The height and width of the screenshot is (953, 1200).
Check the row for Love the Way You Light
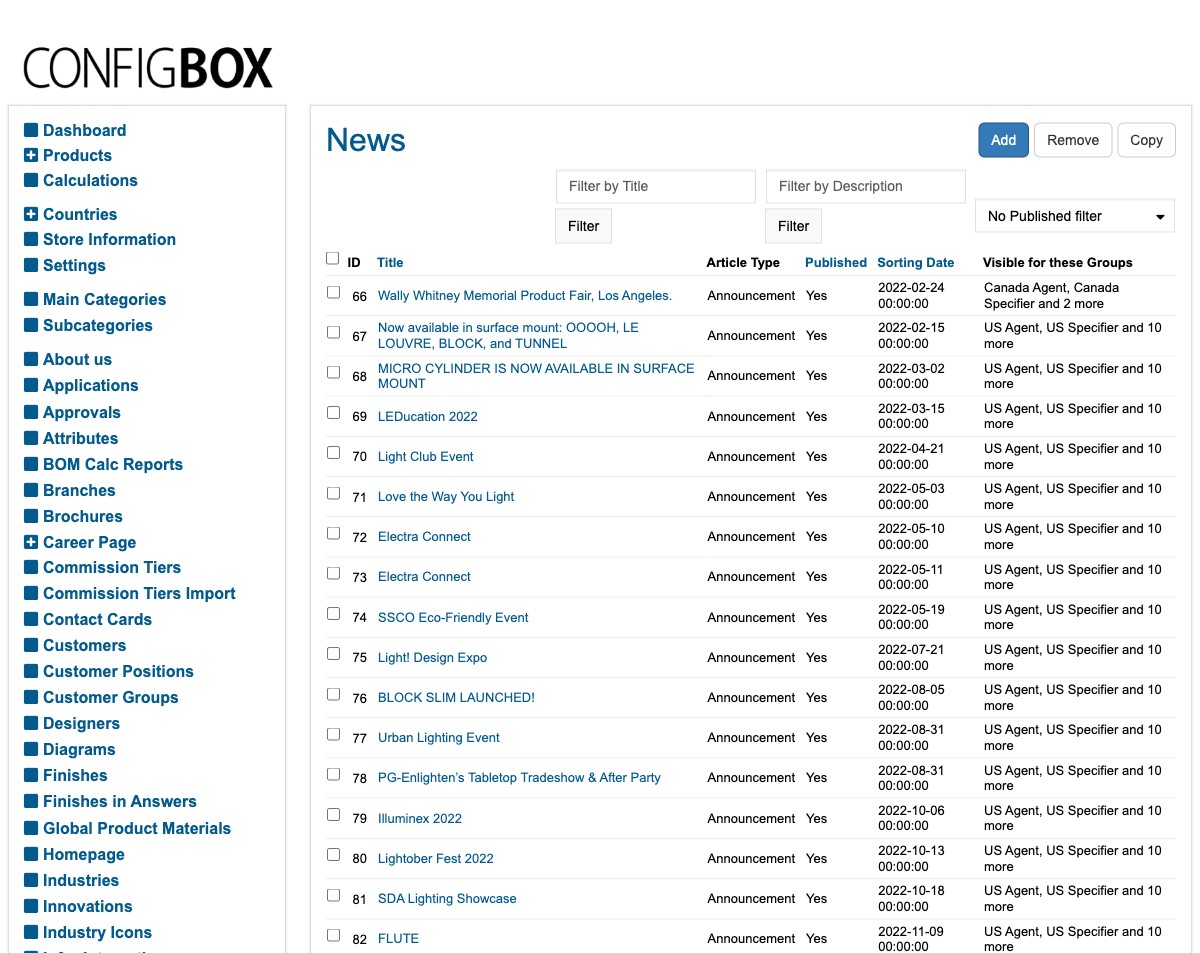tap(333, 493)
